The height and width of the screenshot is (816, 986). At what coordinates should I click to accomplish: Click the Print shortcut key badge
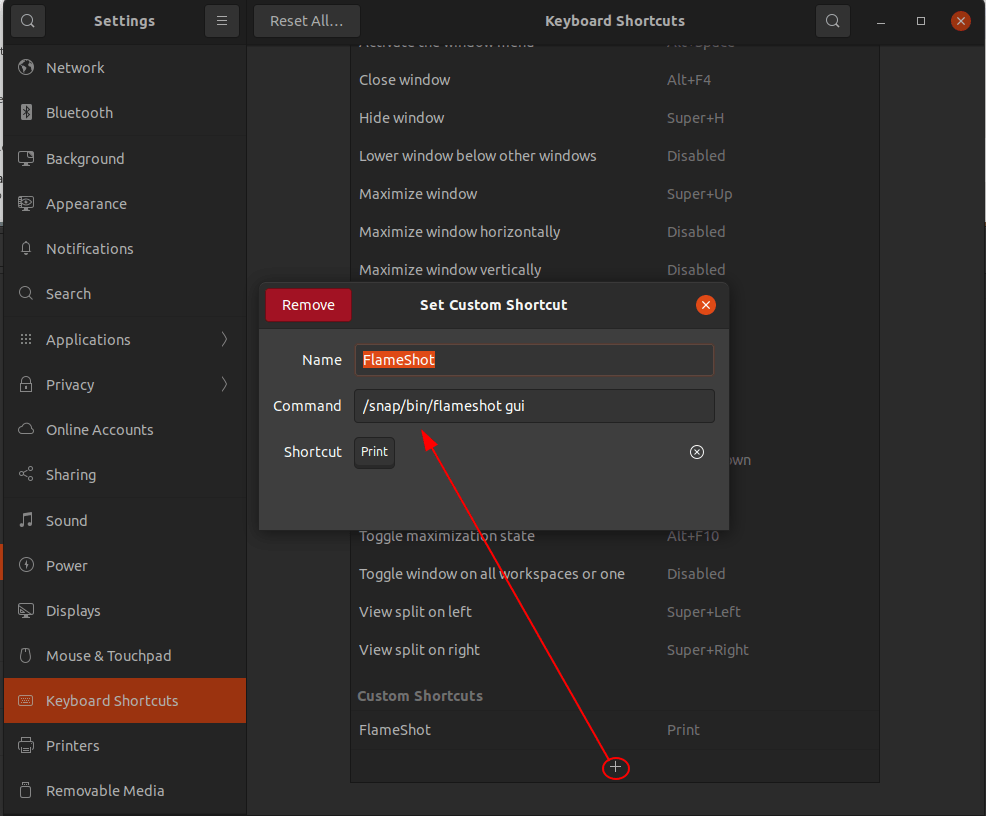point(374,452)
